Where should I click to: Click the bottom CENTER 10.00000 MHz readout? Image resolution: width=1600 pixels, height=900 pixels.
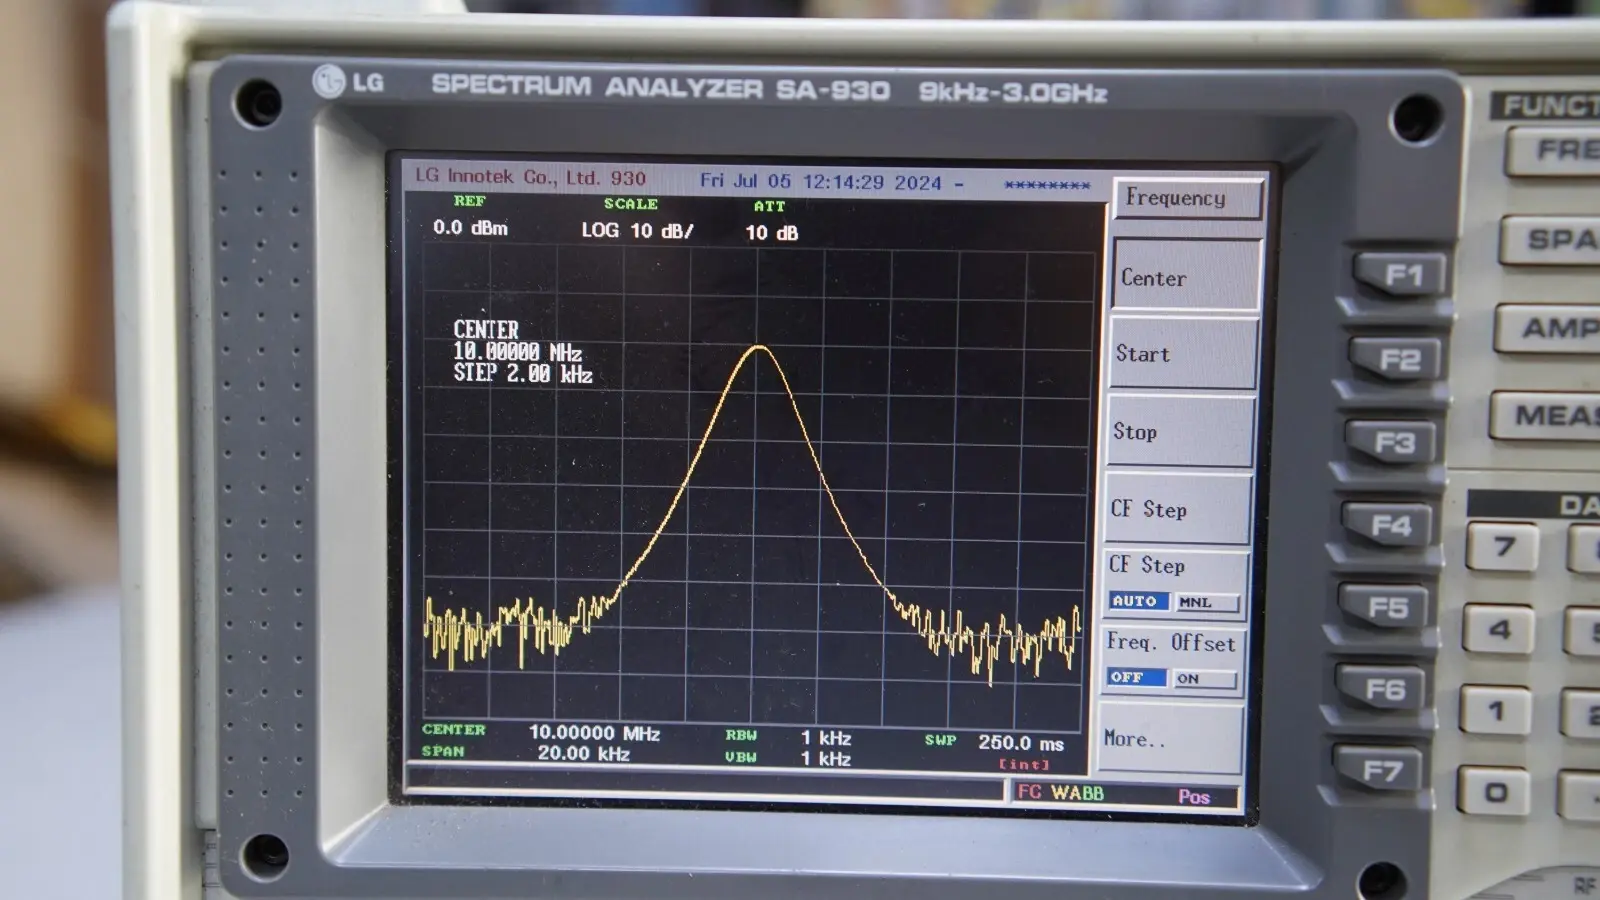[x=541, y=732]
